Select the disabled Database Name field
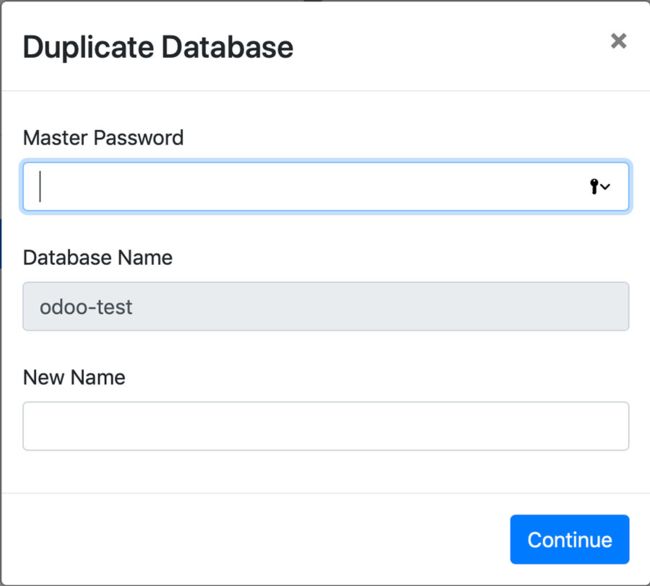The width and height of the screenshot is (650, 586). (326, 306)
